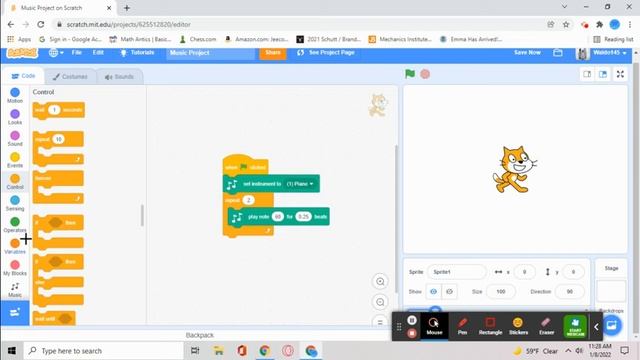Viewport: 640px width, 360px height.
Task: Select the Rectangle tool in recorder toolbar
Action: click(x=490, y=326)
